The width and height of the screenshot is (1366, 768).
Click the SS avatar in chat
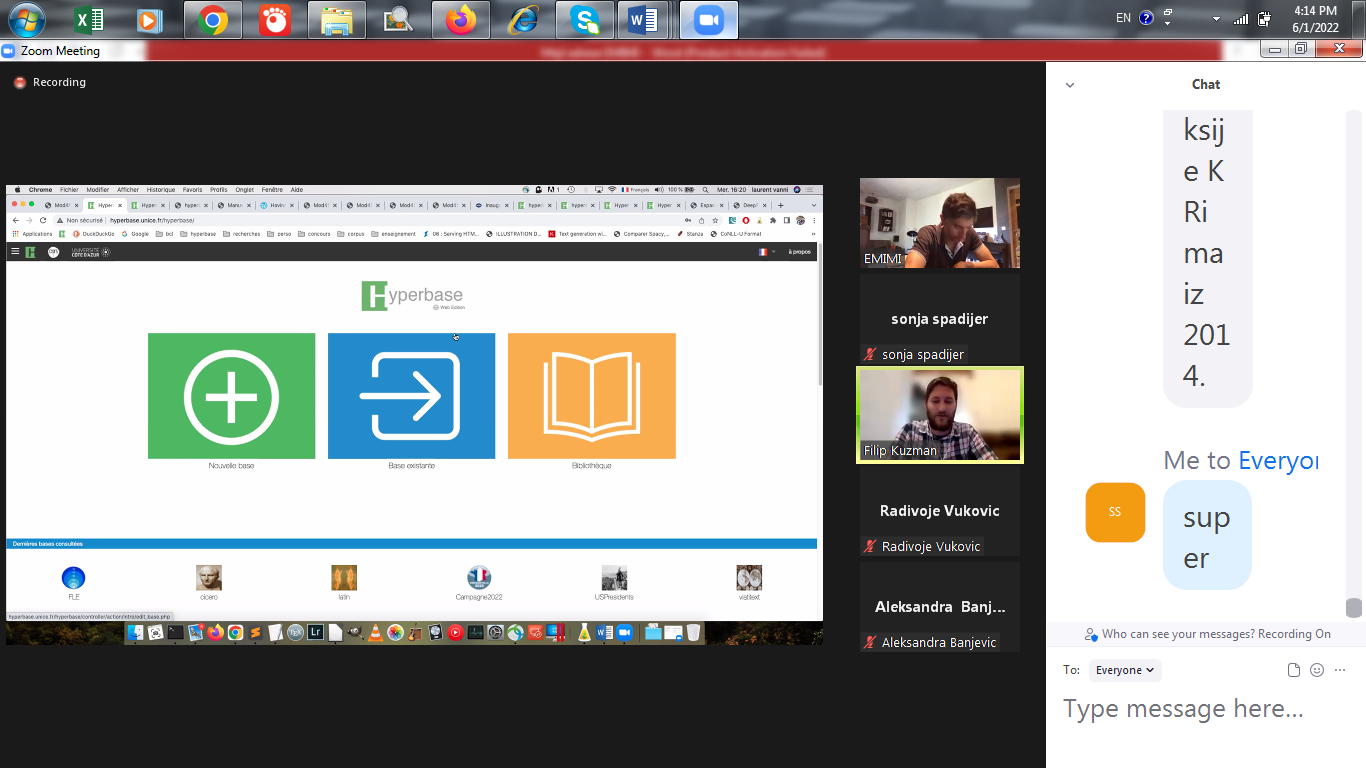tap(1115, 512)
